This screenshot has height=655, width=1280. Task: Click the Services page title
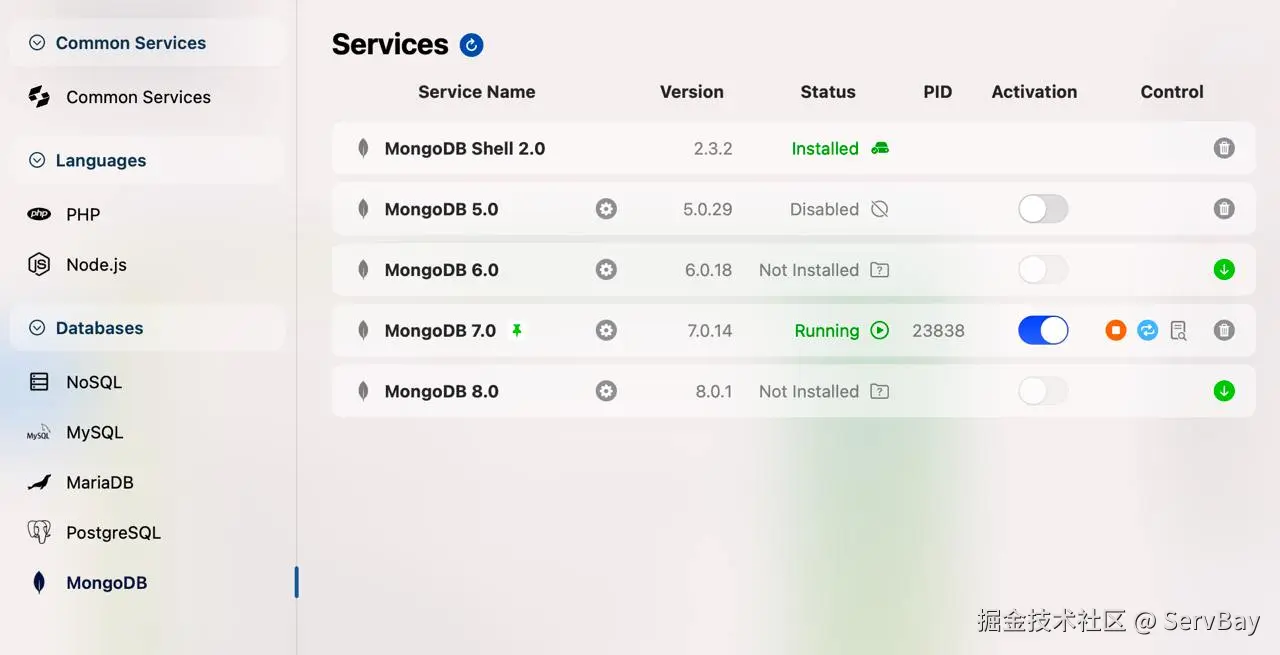tap(390, 44)
